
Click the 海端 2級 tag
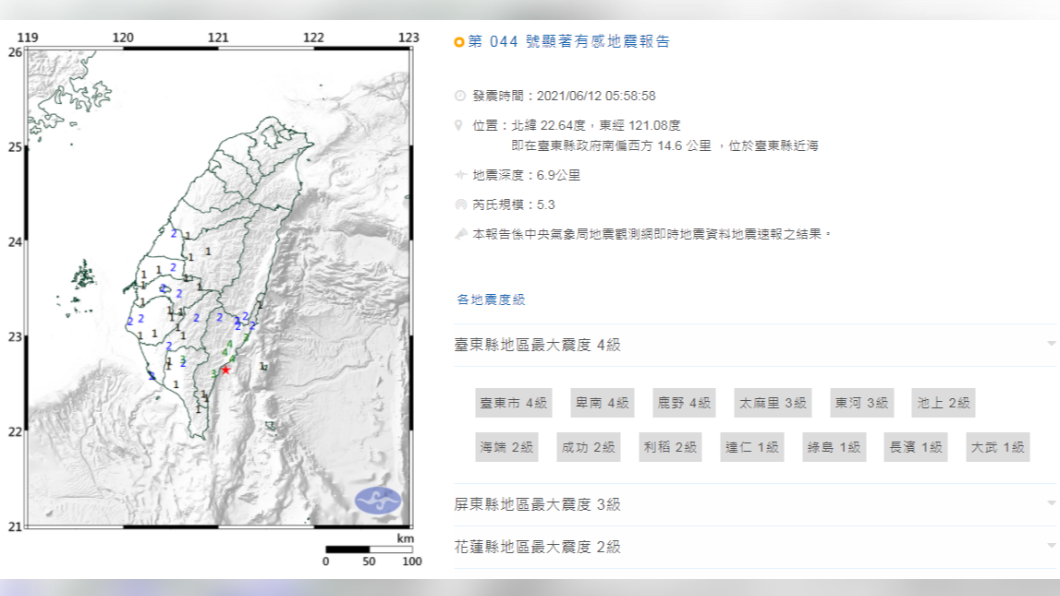506,447
